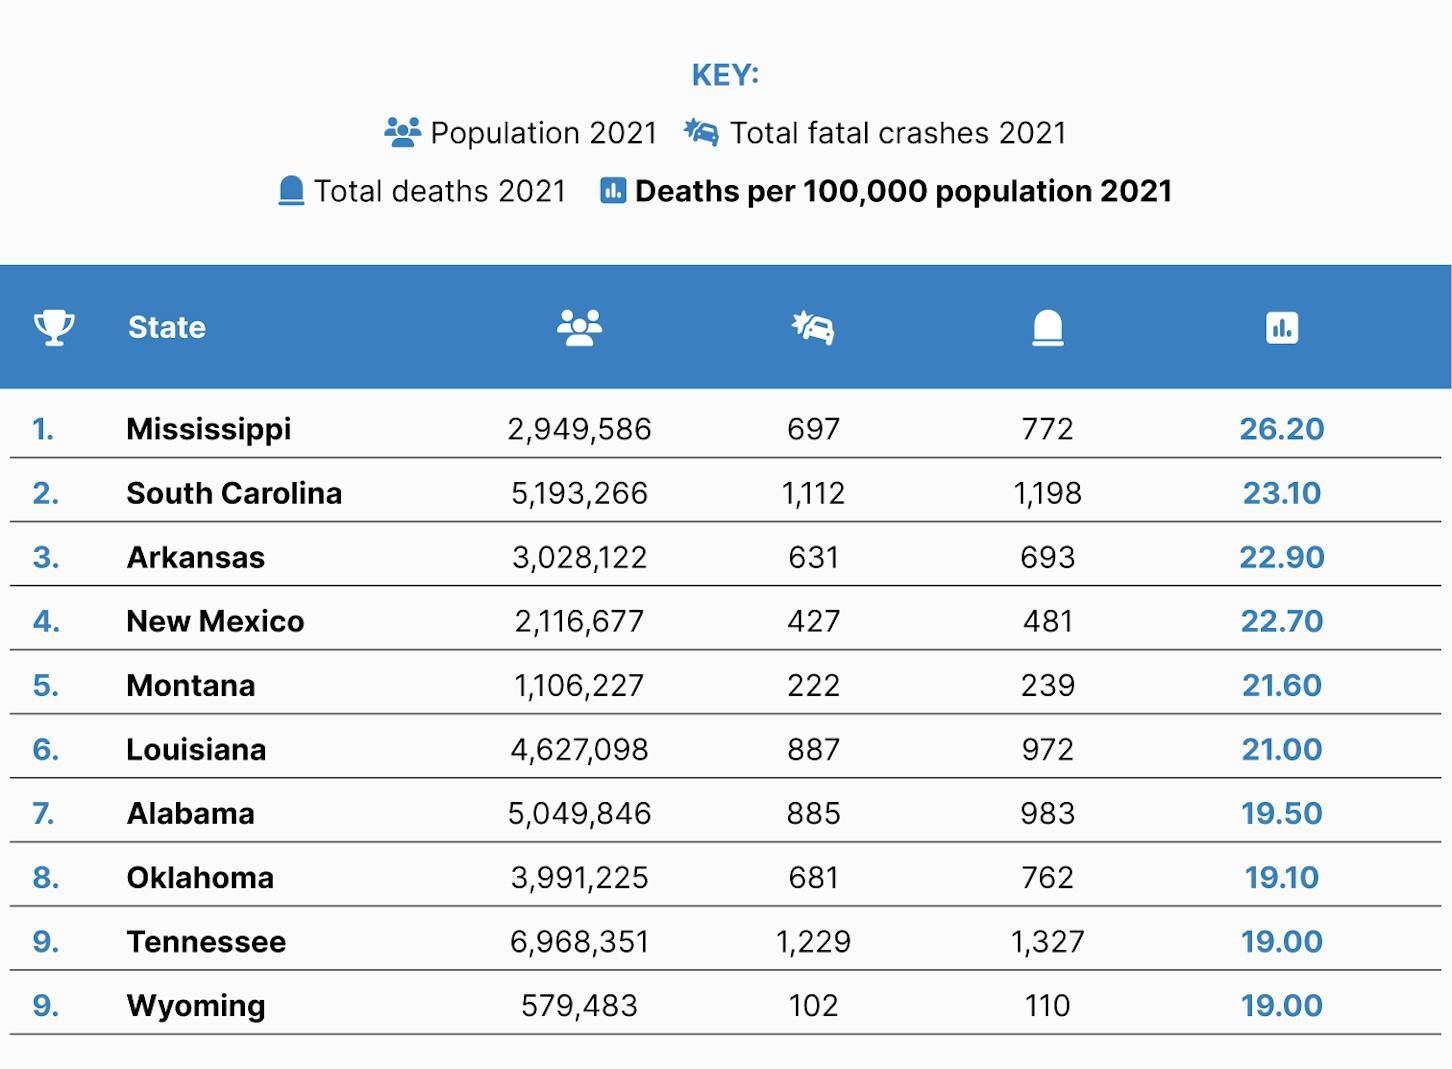Click the tombstone deaths icon in table header

coord(1047,327)
